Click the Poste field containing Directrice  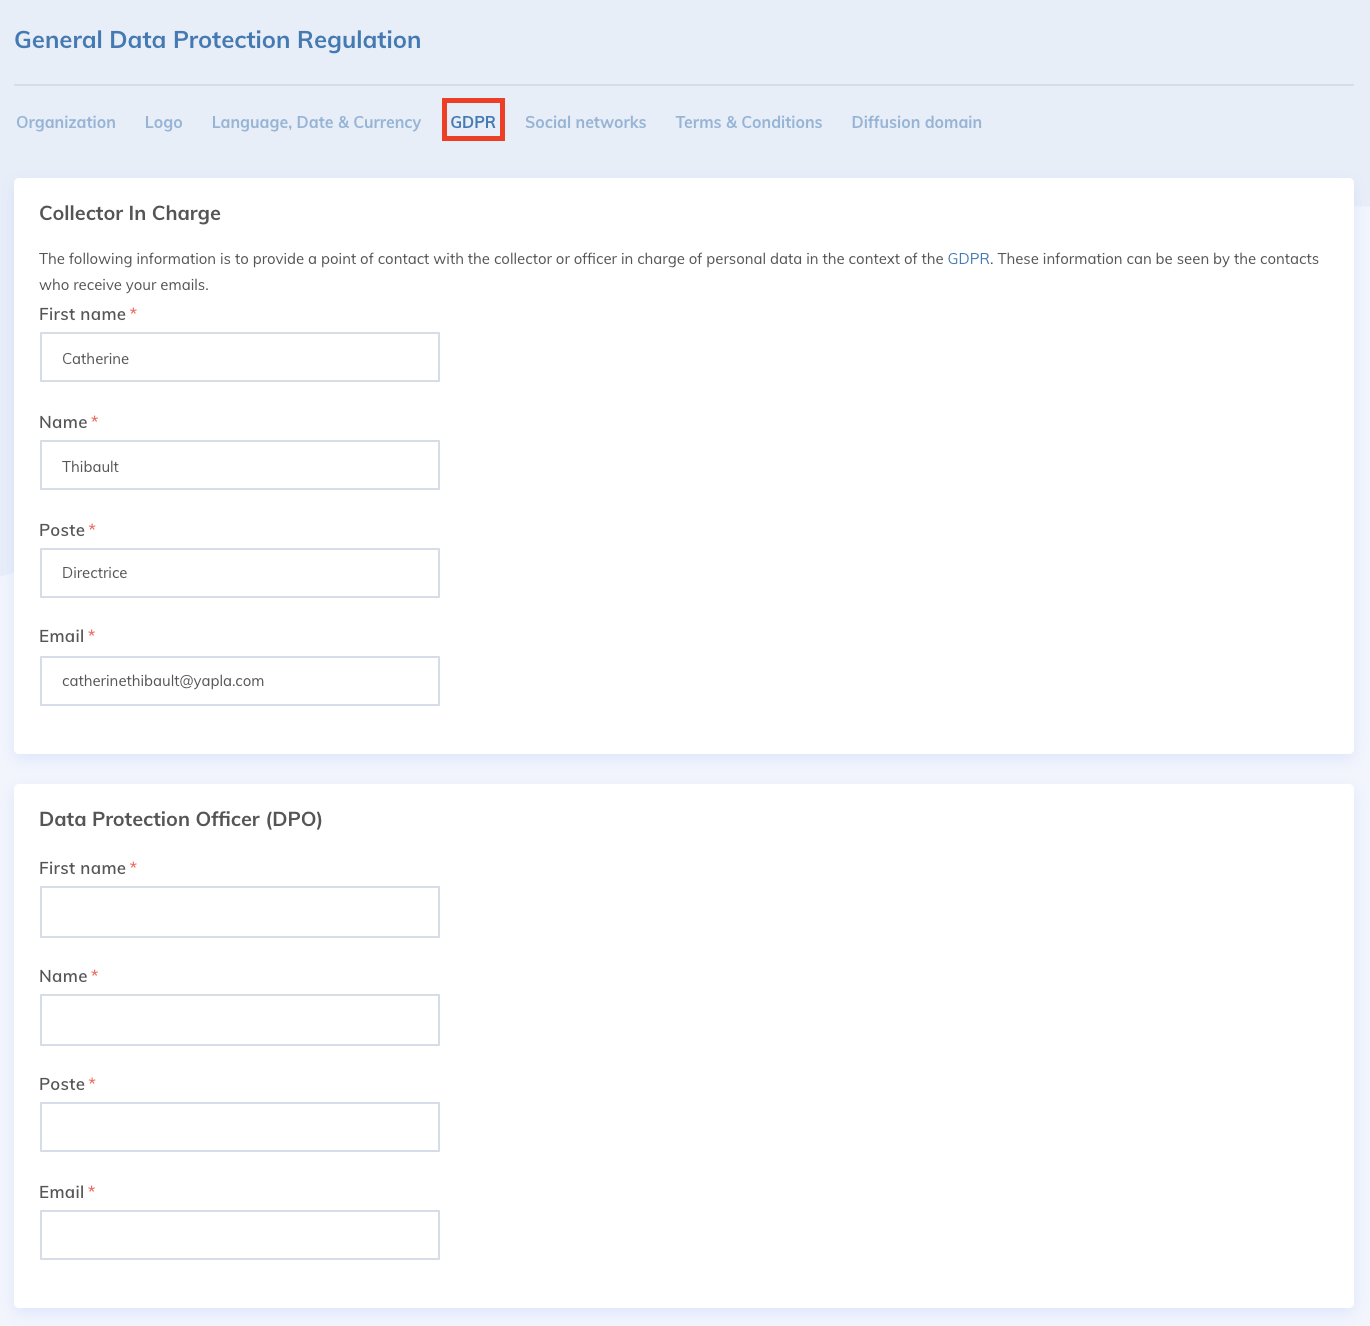[x=240, y=573]
